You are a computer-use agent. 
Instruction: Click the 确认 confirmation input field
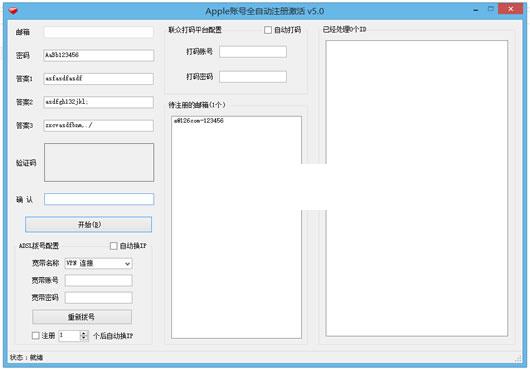[x=99, y=199]
